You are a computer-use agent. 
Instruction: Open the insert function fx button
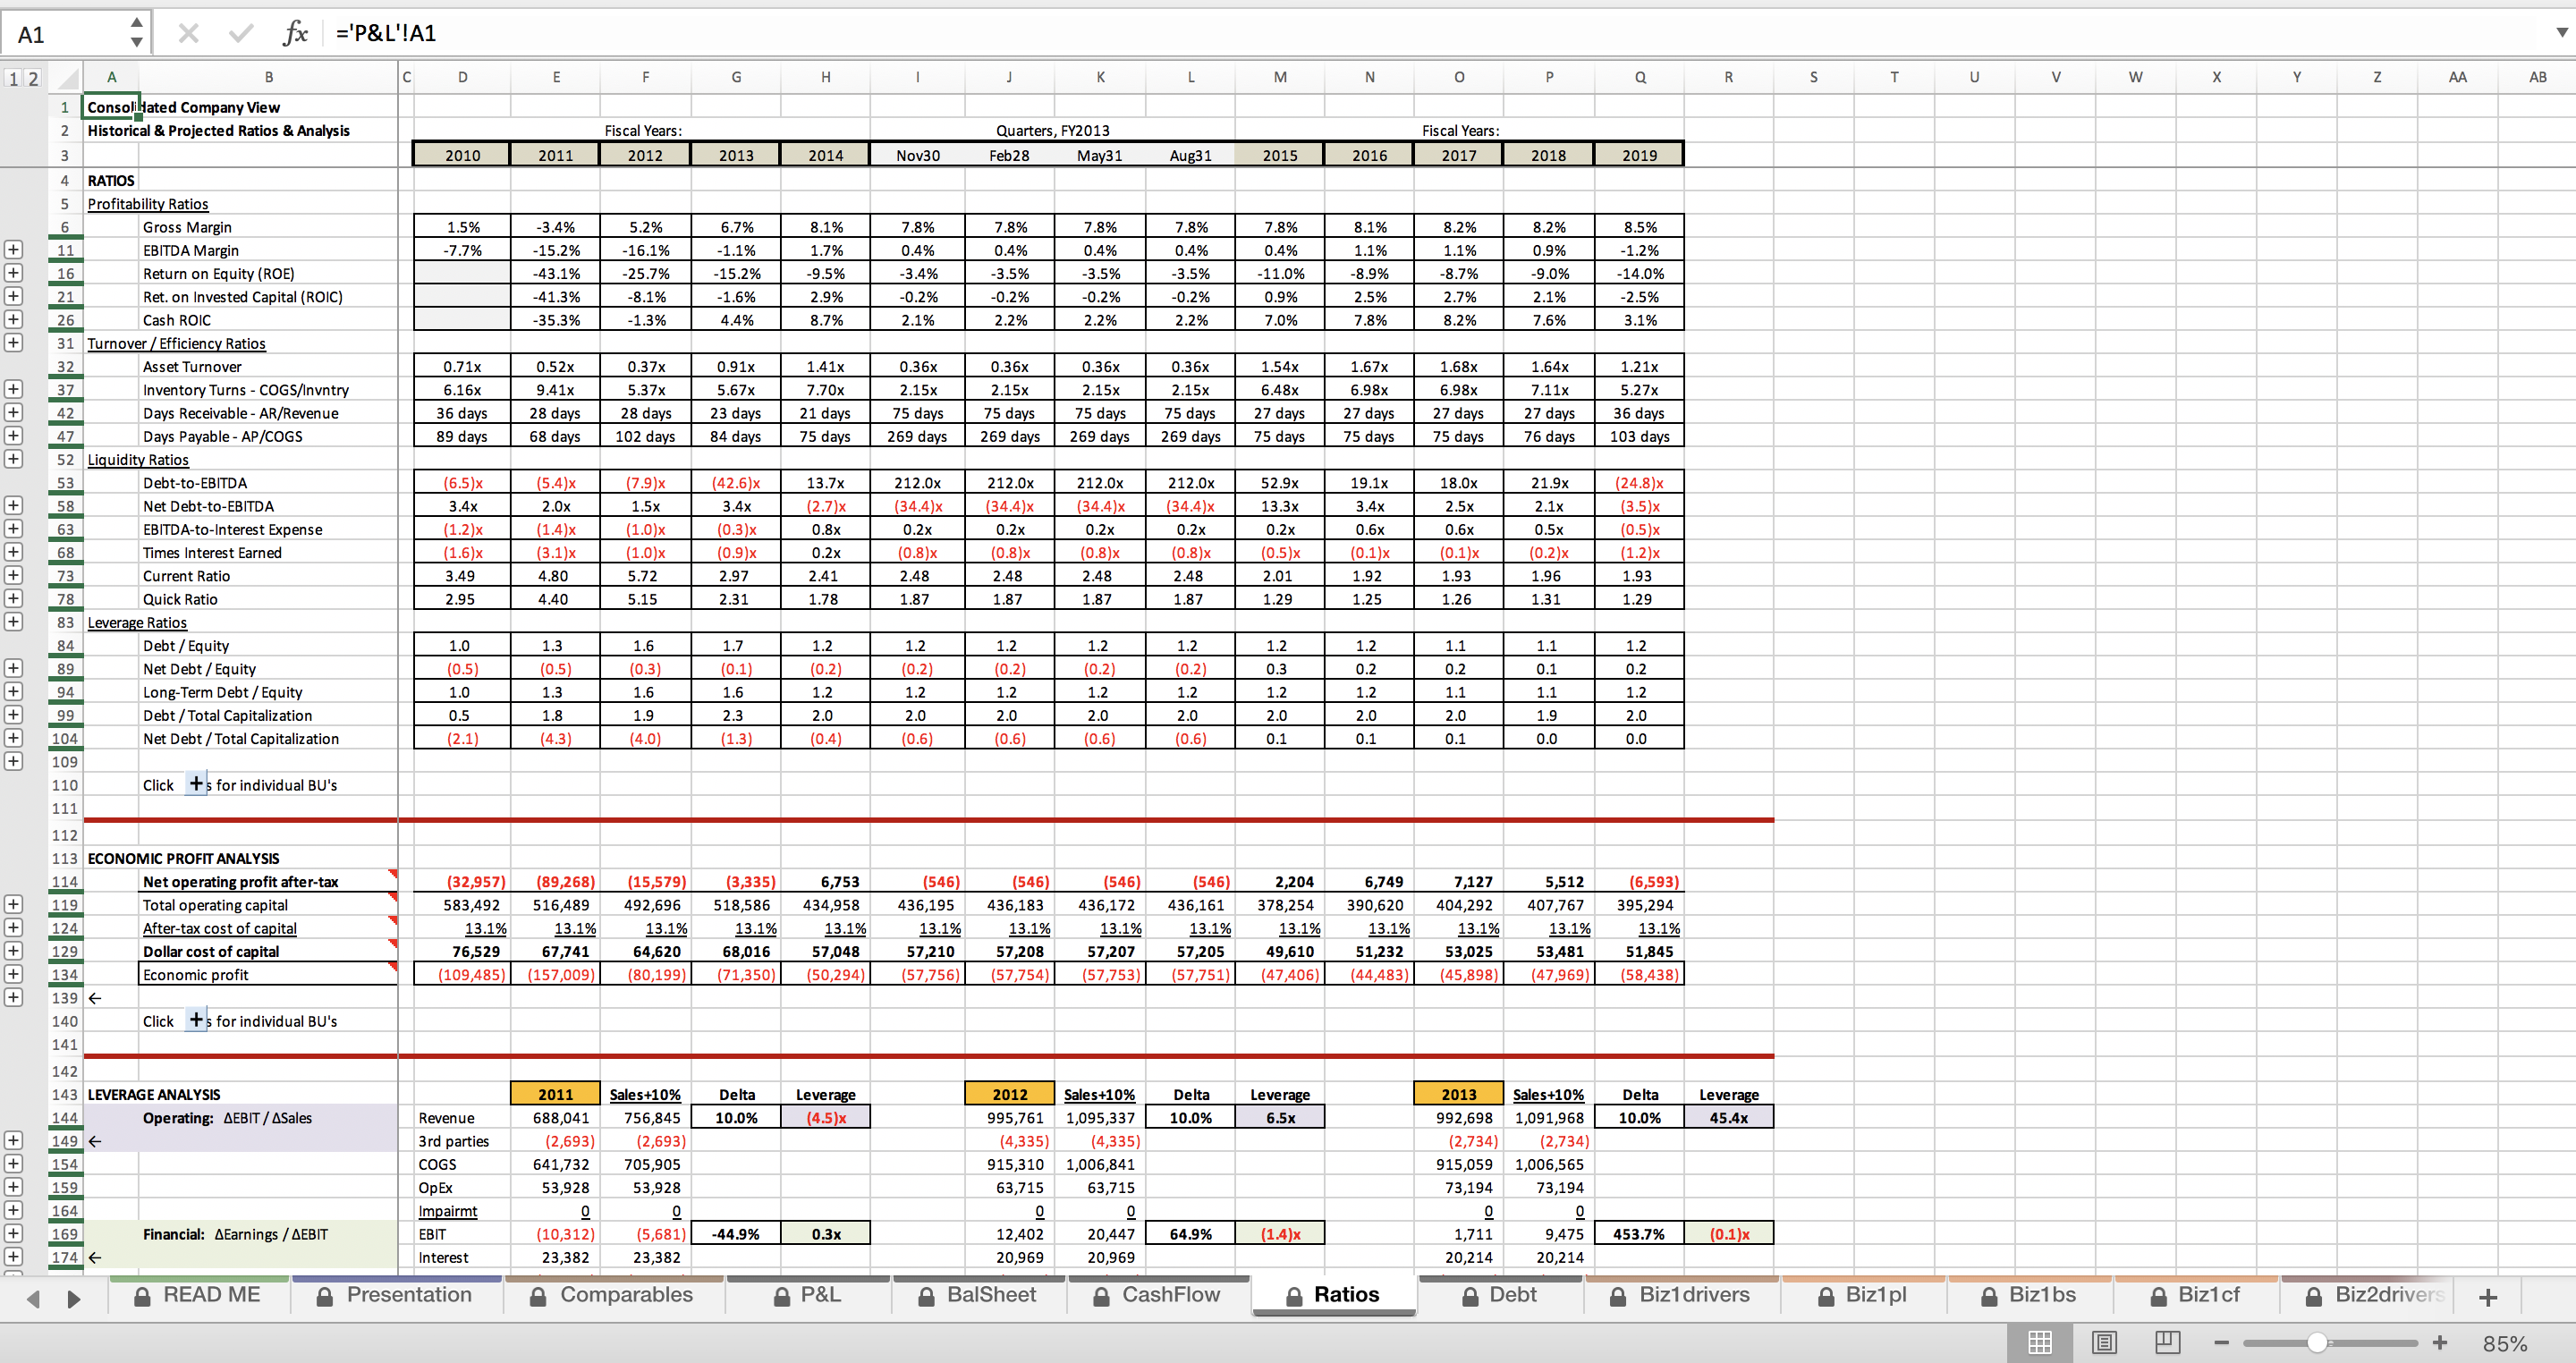[295, 34]
